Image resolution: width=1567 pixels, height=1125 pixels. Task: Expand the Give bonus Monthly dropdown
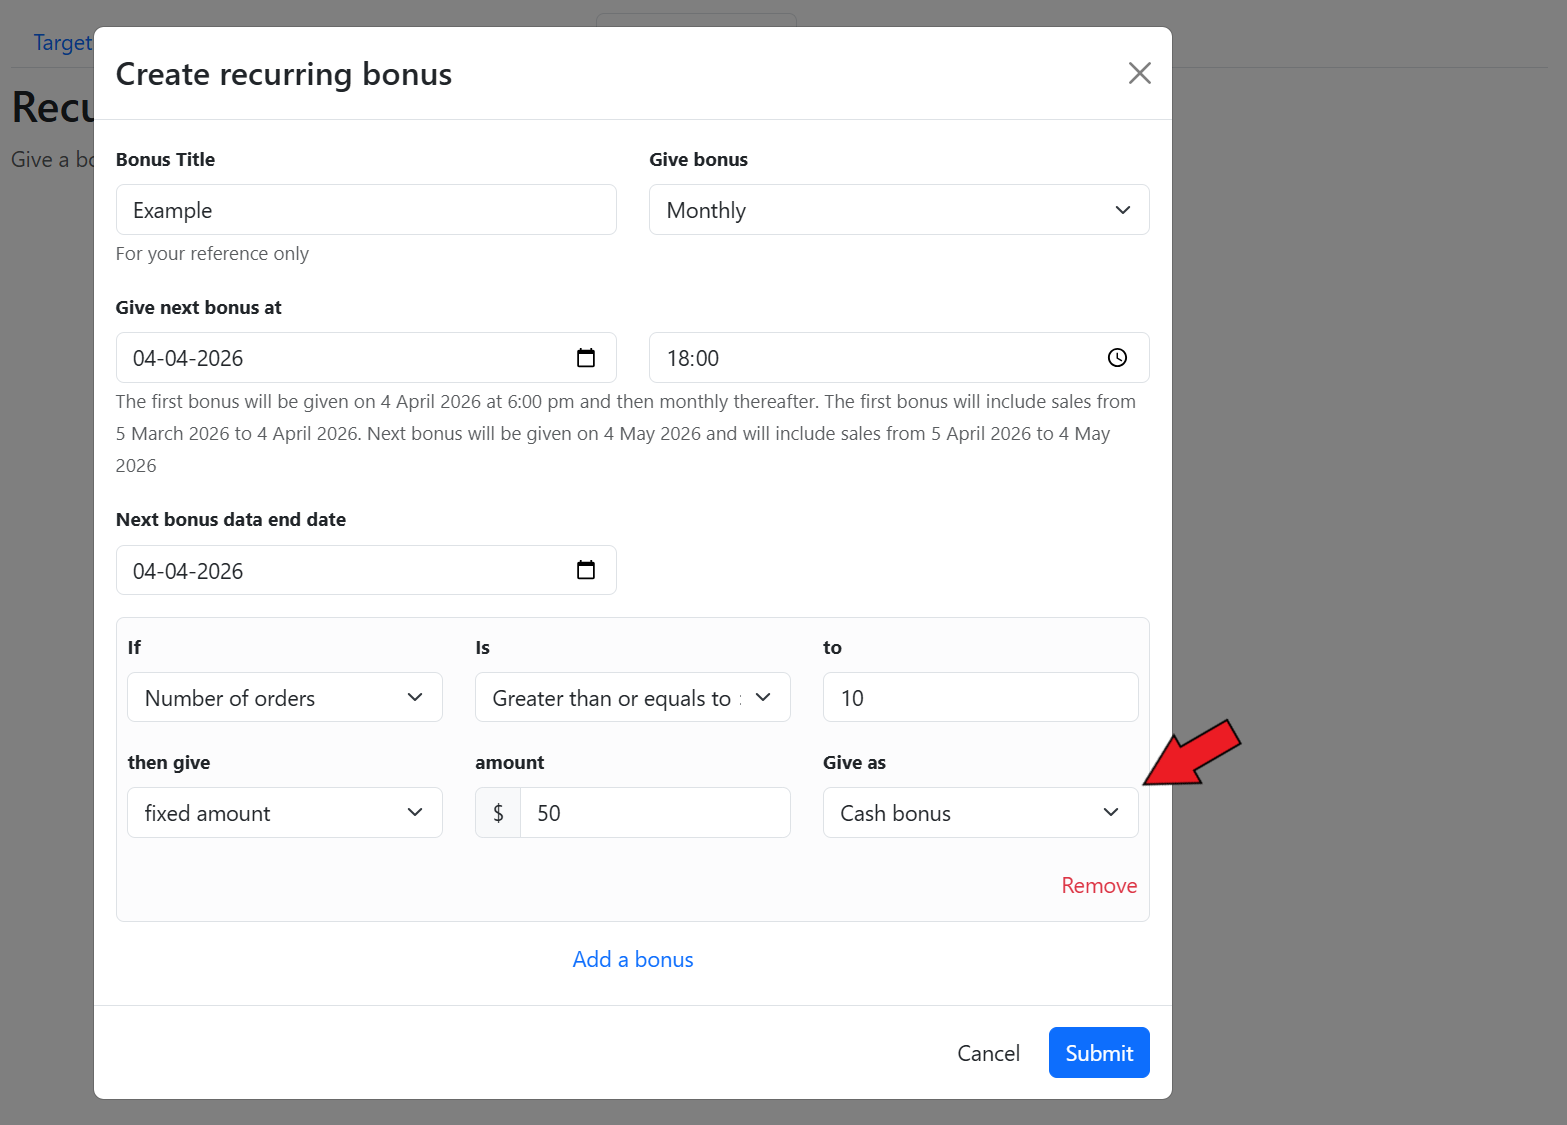click(x=898, y=210)
